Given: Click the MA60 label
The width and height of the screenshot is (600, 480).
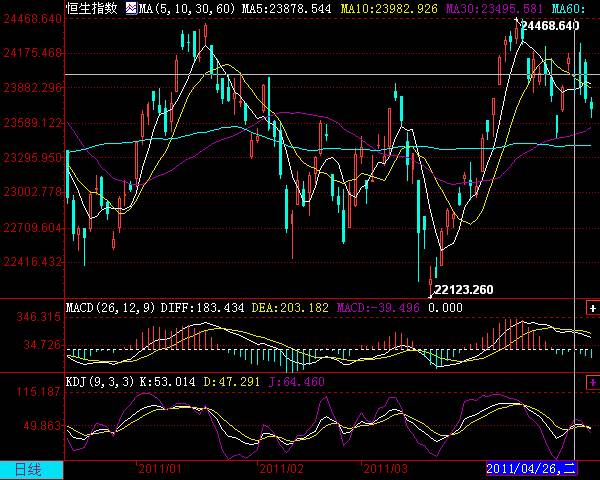Looking at the screenshot, I should point(569,8).
